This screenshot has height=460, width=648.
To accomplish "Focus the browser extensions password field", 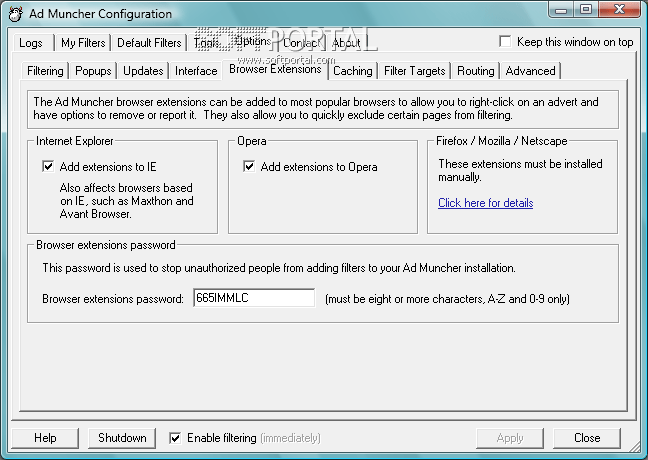I will (x=254, y=298).
